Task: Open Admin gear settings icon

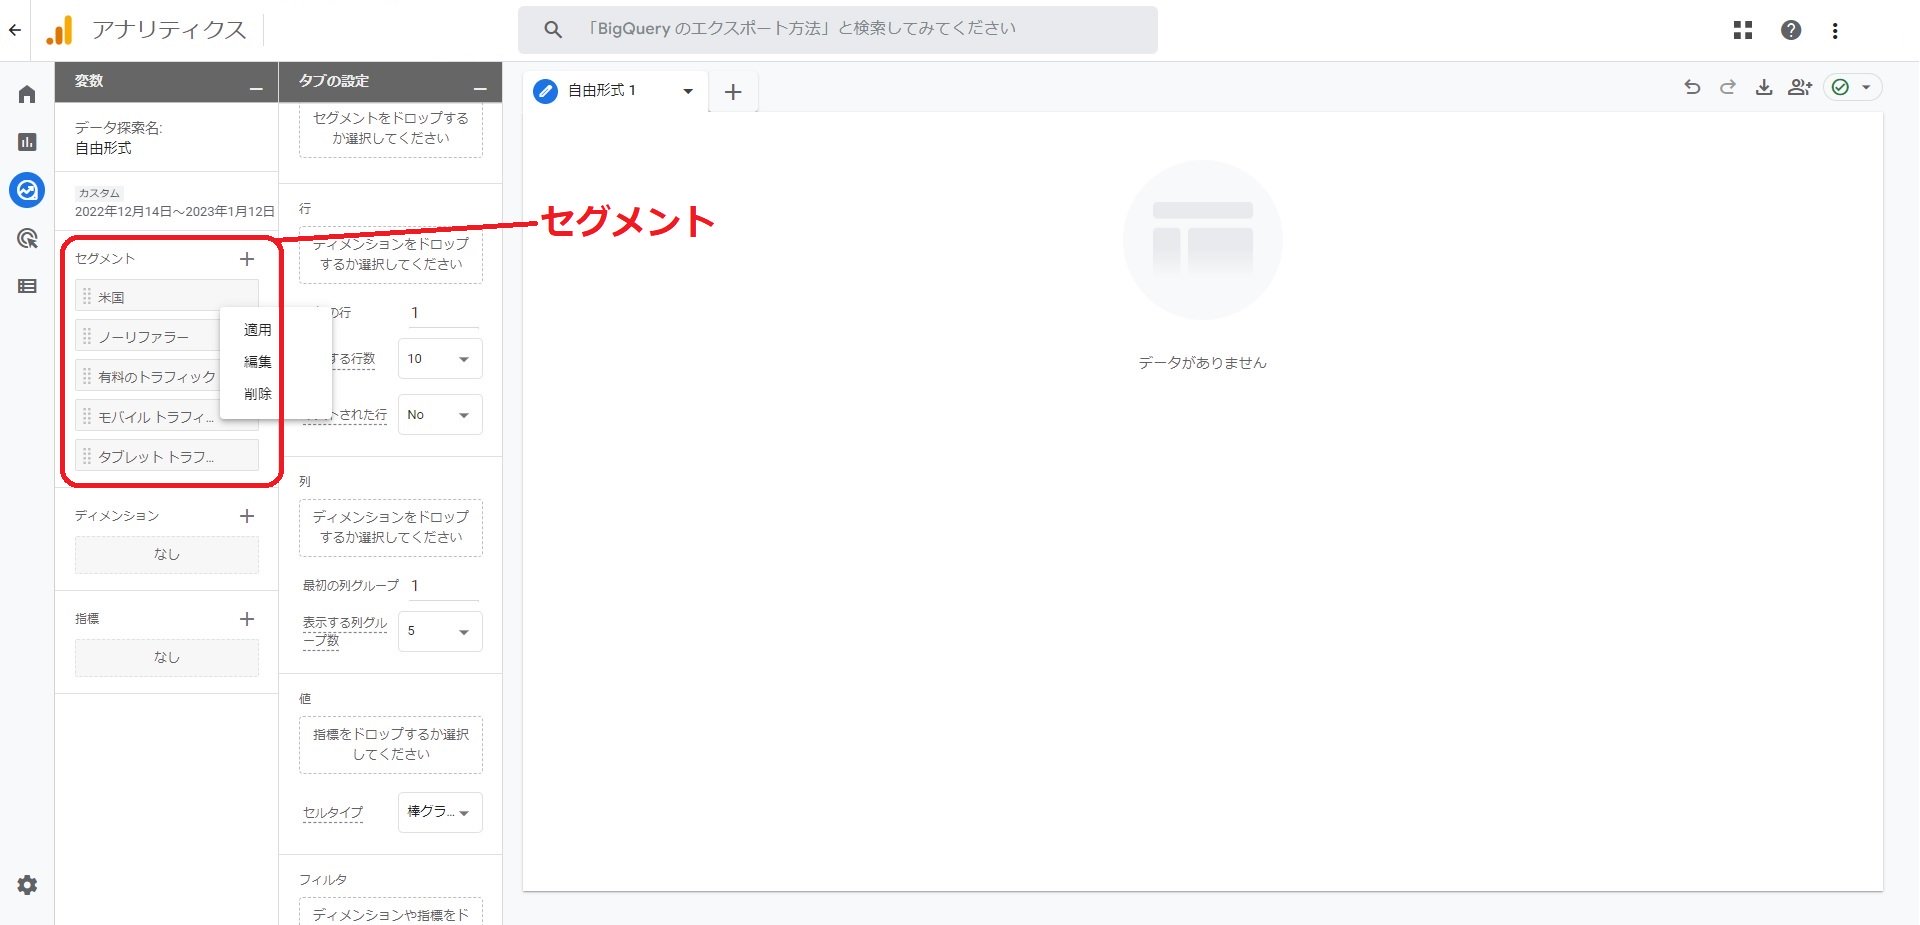Action: (27, 885)
